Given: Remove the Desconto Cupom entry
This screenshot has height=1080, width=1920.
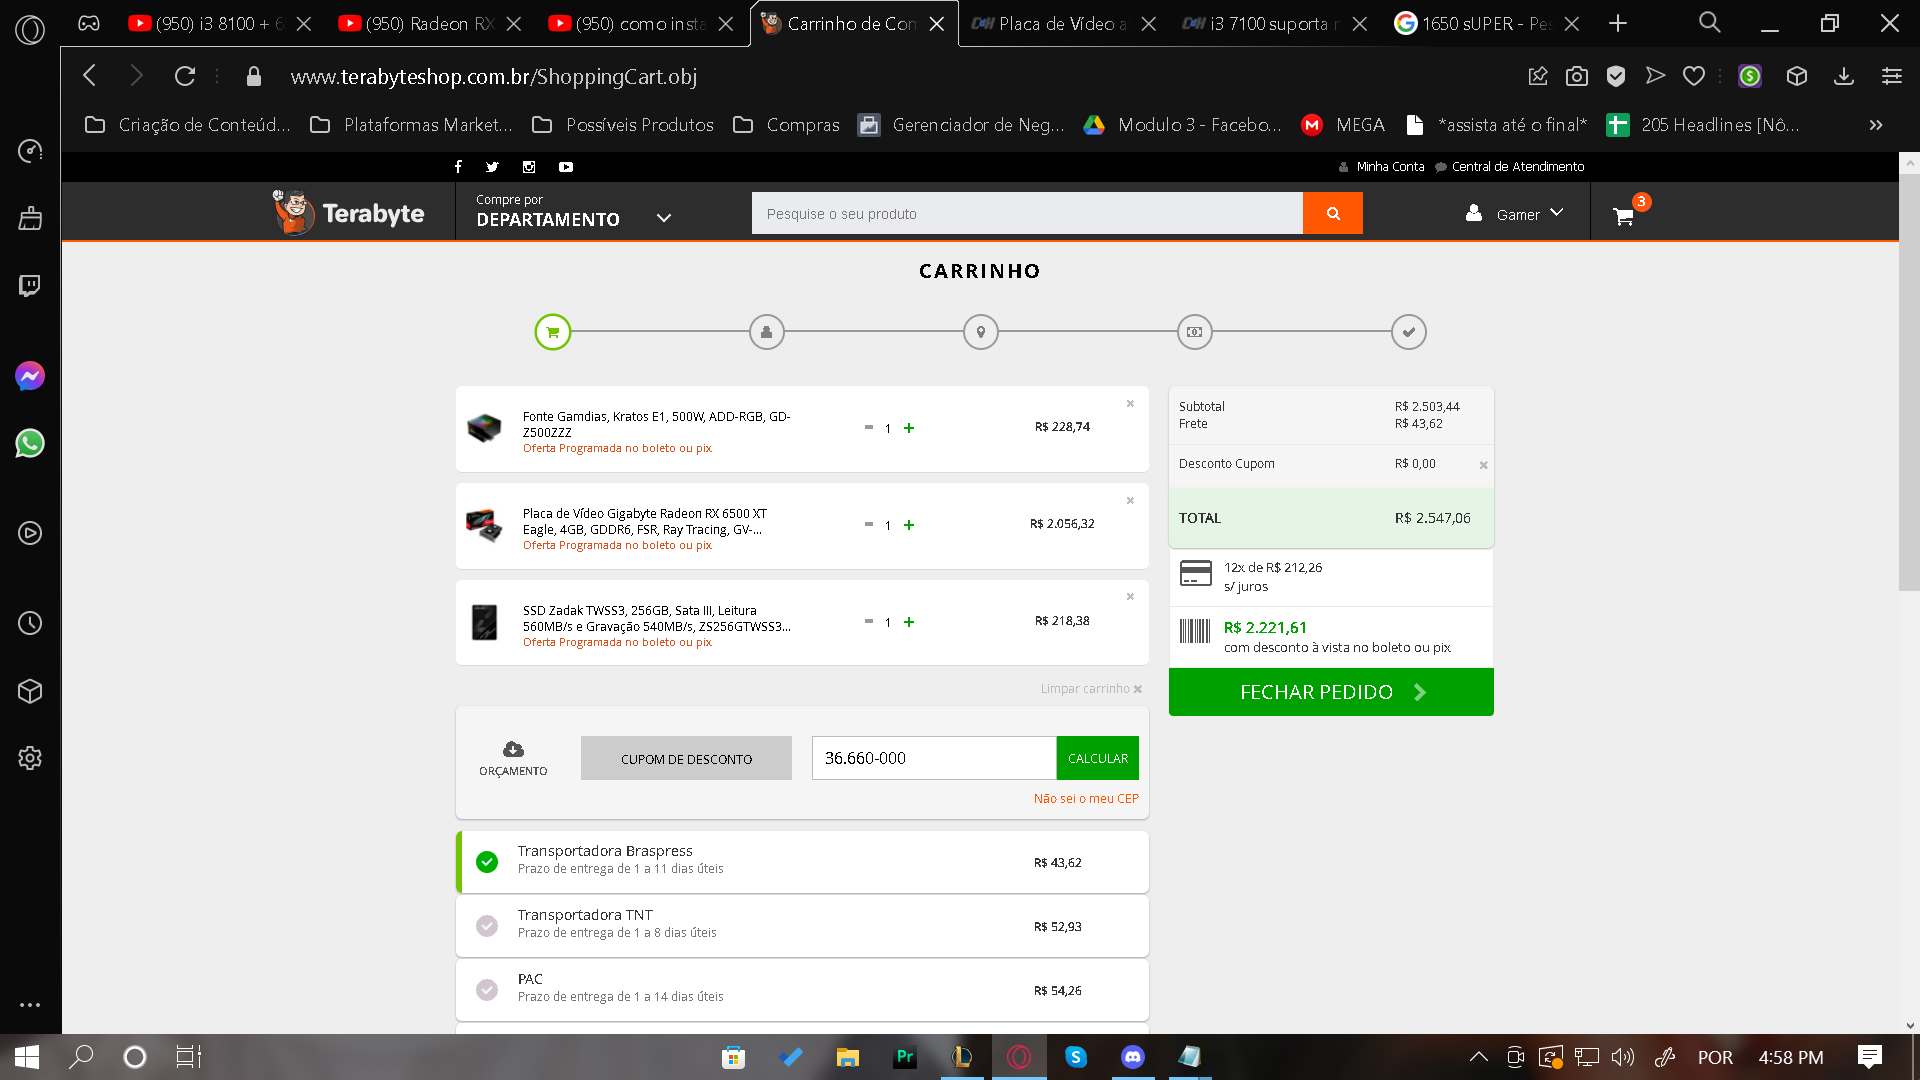Looking at the screenshot, I should (1483, 465).
